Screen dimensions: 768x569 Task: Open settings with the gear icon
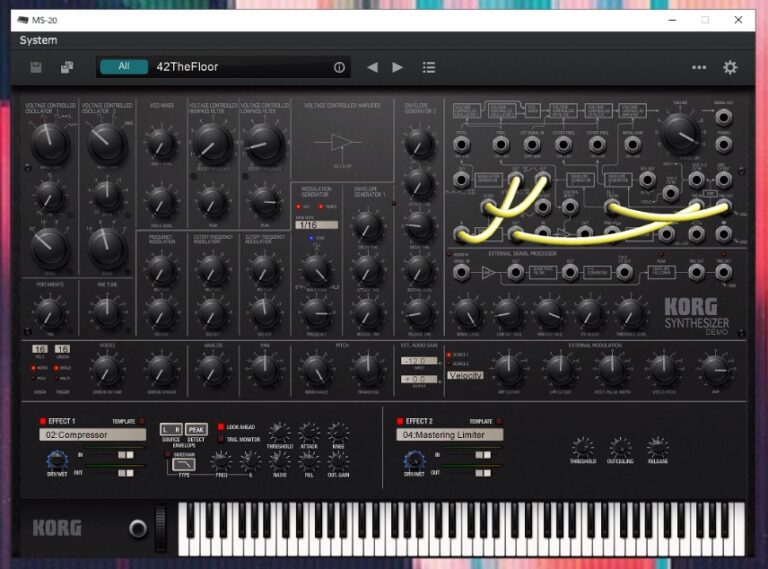click(730, 67)
